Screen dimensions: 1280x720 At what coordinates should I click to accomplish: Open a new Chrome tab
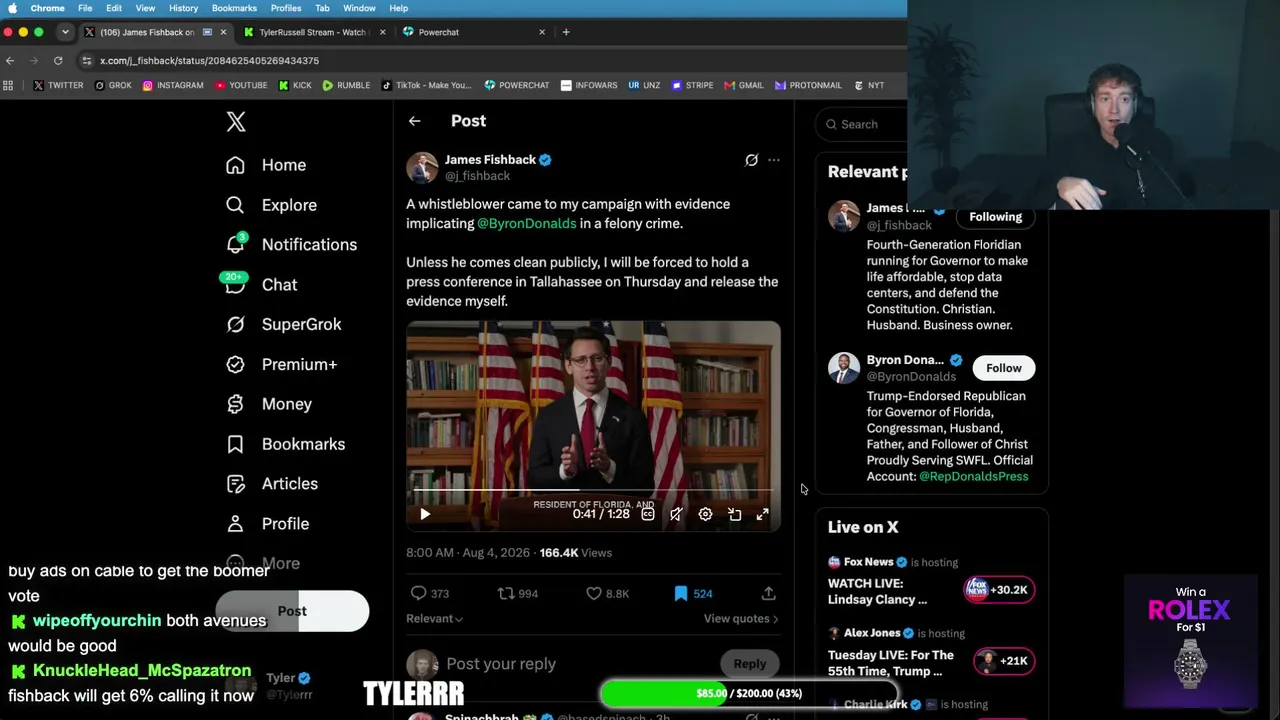(566, 32)
